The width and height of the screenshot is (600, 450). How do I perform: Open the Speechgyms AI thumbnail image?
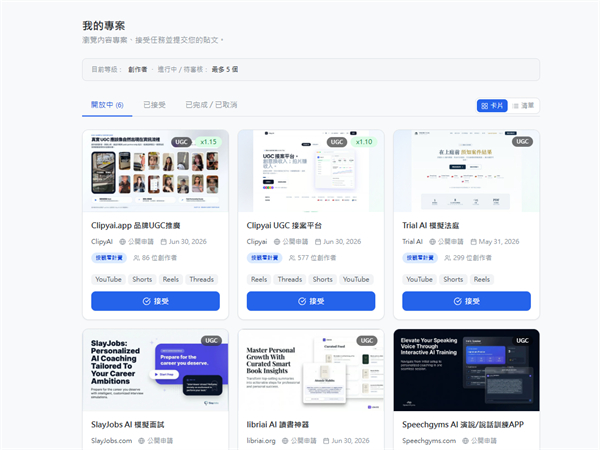tap(466, 370)
